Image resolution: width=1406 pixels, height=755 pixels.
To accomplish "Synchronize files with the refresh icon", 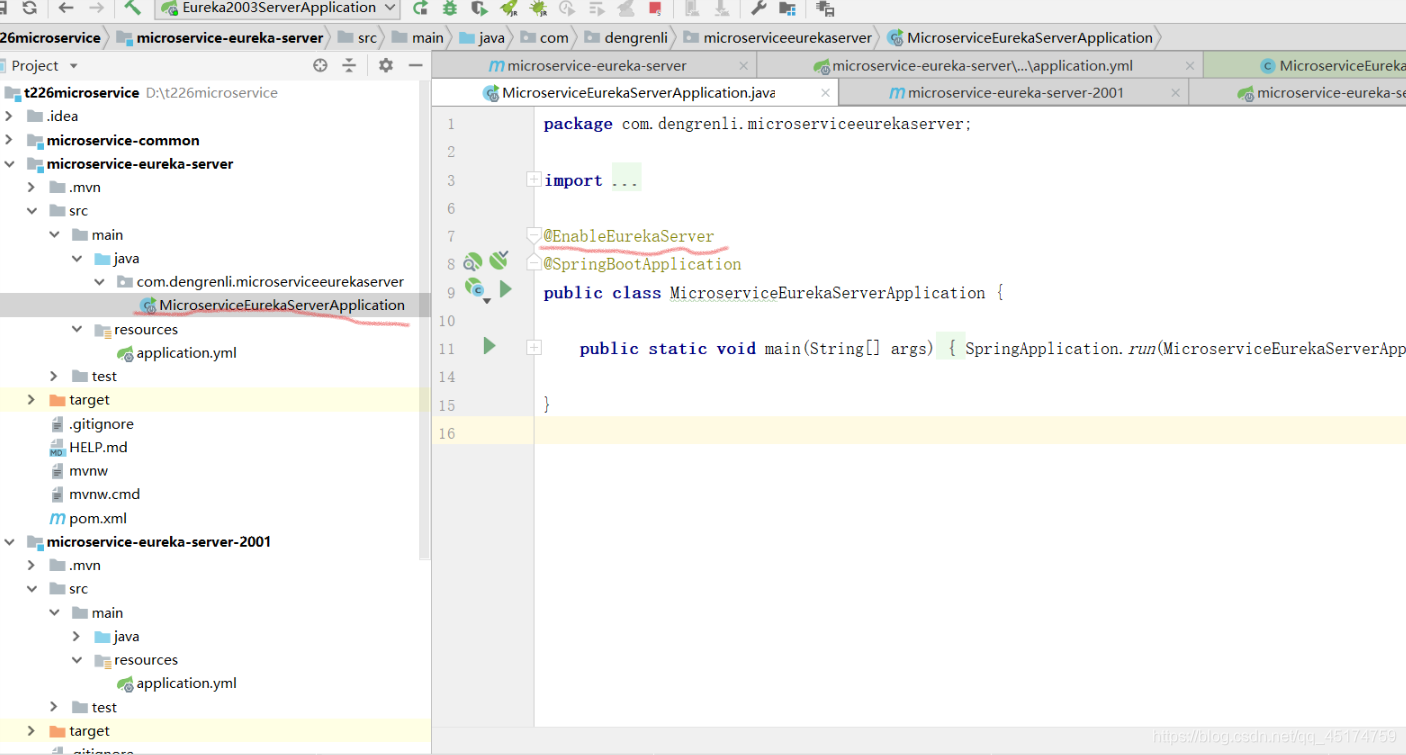I will 30,8.
